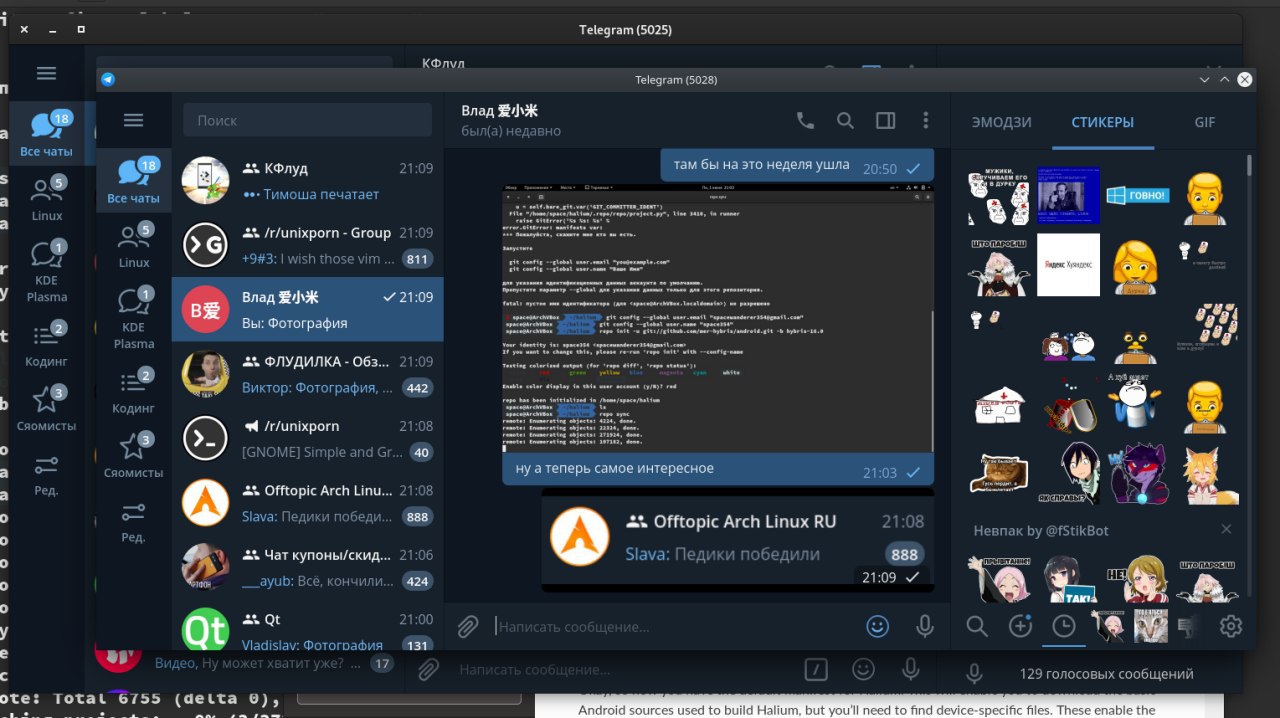Select Linux folder in back Telegram window
Image resolution: width=1280 pixels, height=718 pixels.
[x=46, y=198]
